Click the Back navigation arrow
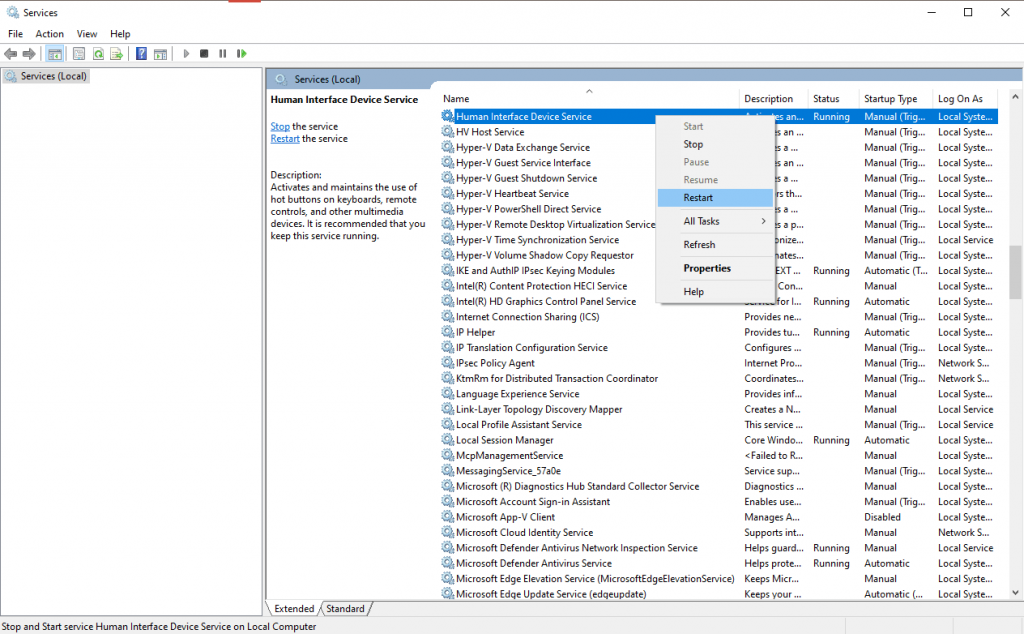This screenshot has width=1024, height=634. click(x=10, y=53)
